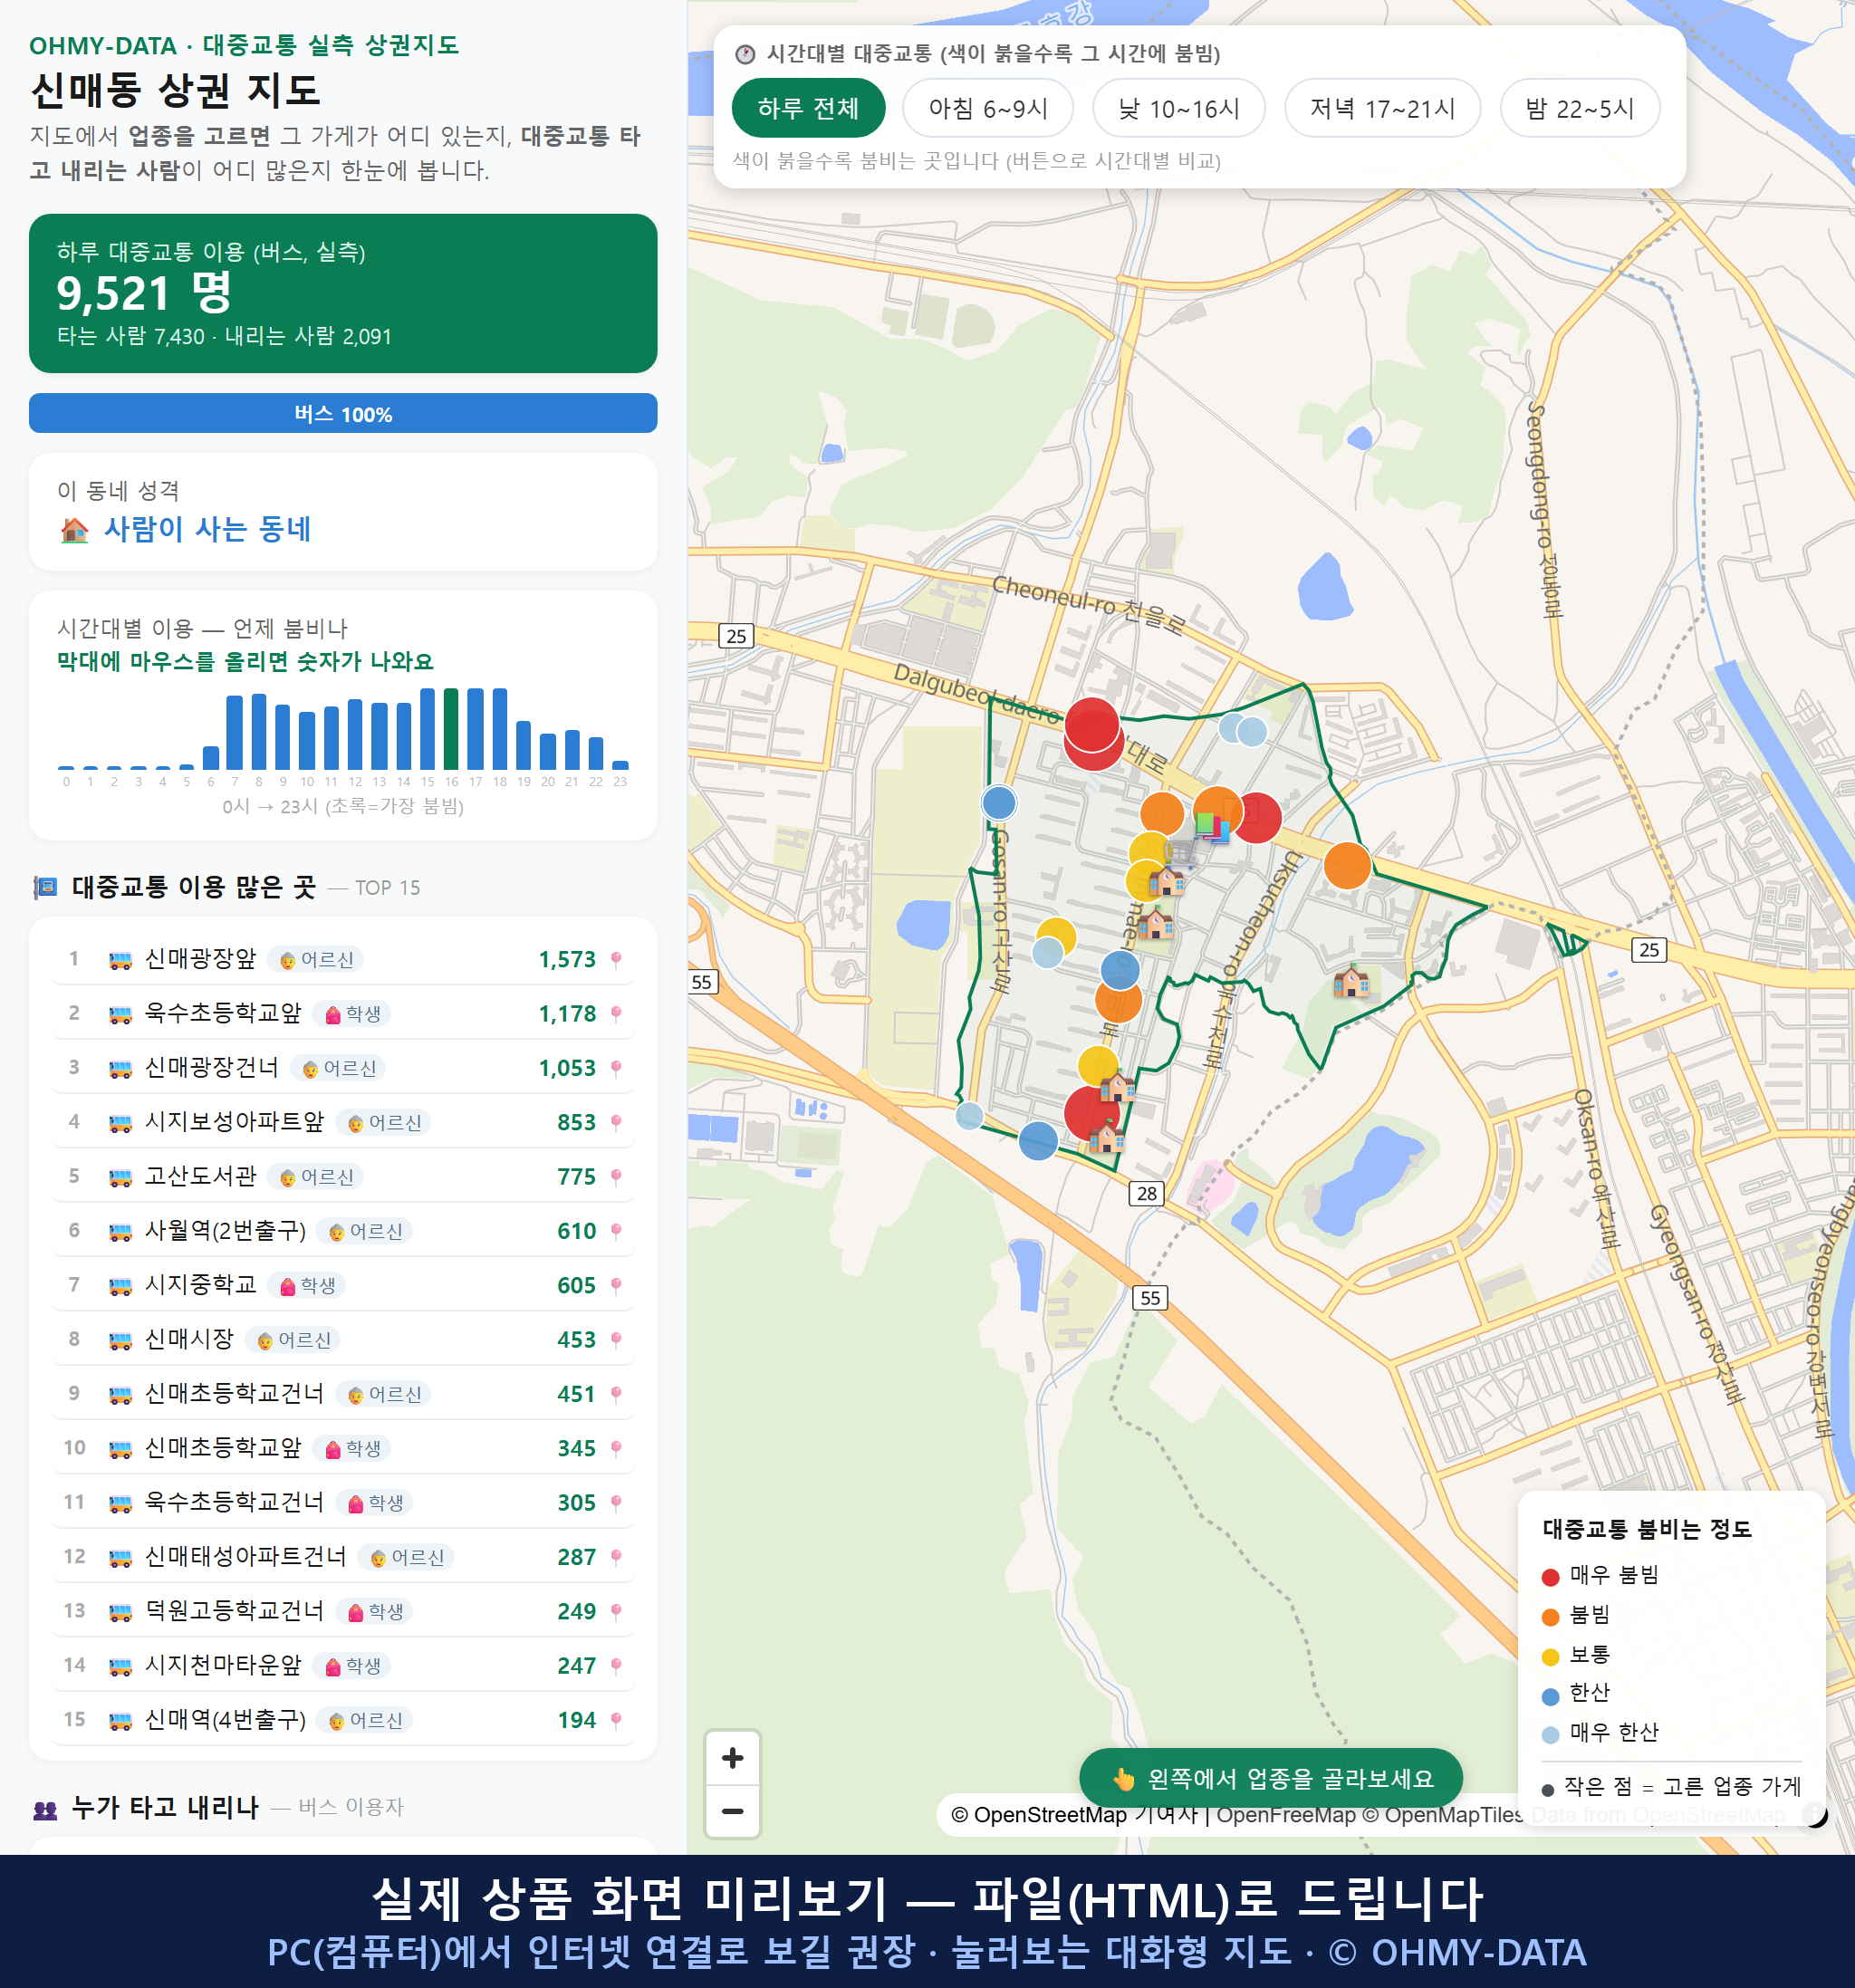Click the pin icon for 신매광장건너

pos(616,1068)
